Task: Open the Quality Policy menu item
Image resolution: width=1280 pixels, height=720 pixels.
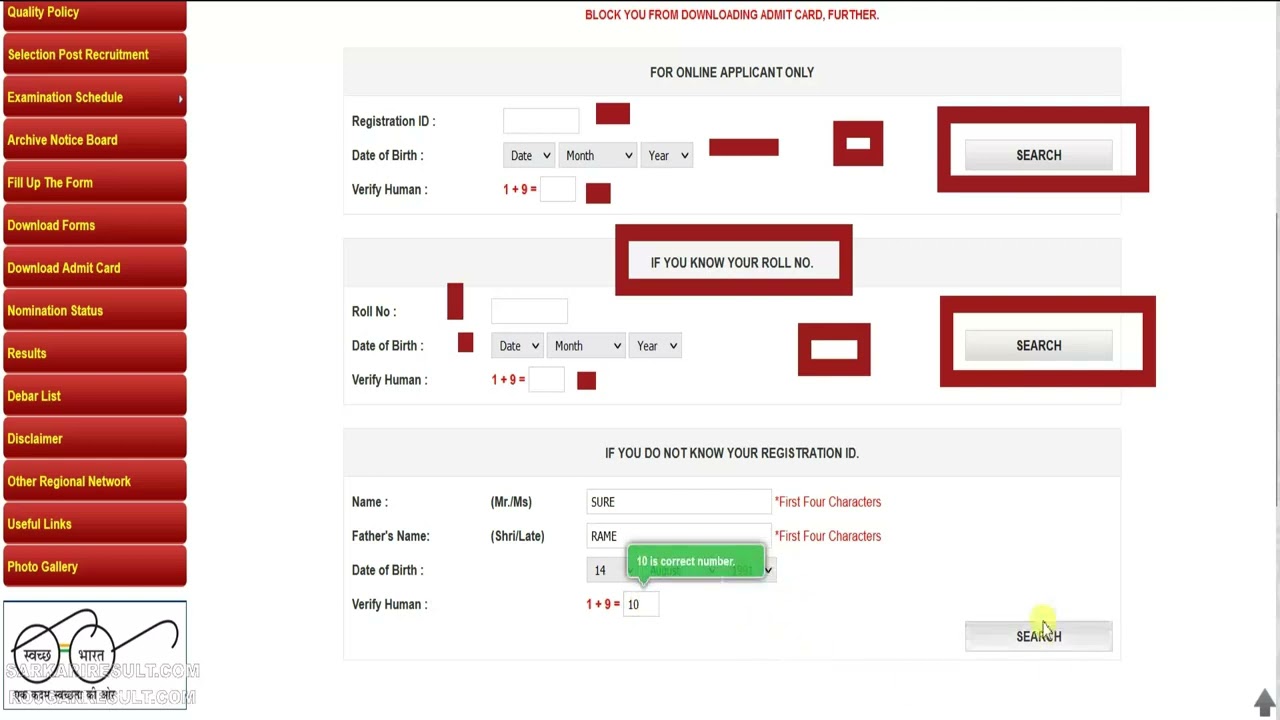Action: click(94, 13)
